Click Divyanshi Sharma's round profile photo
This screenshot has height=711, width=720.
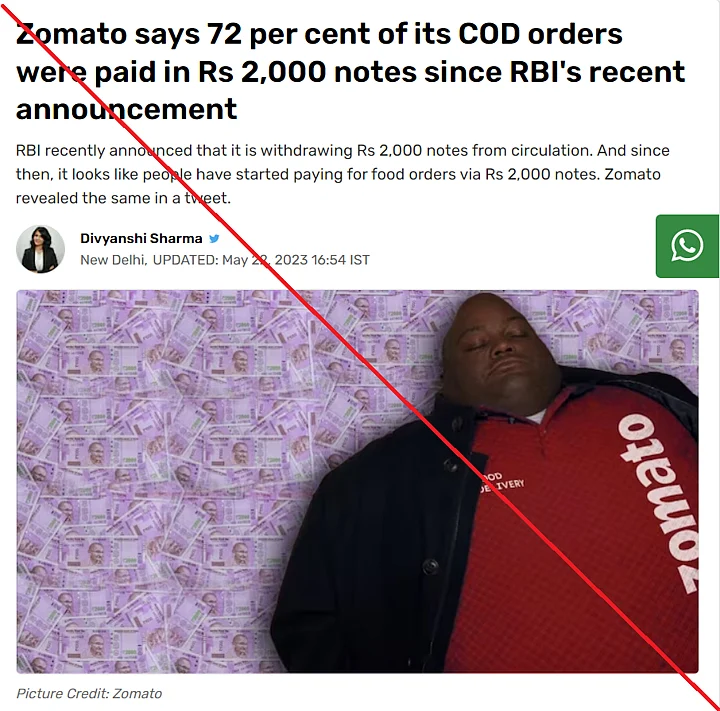(x=40, y=249)
